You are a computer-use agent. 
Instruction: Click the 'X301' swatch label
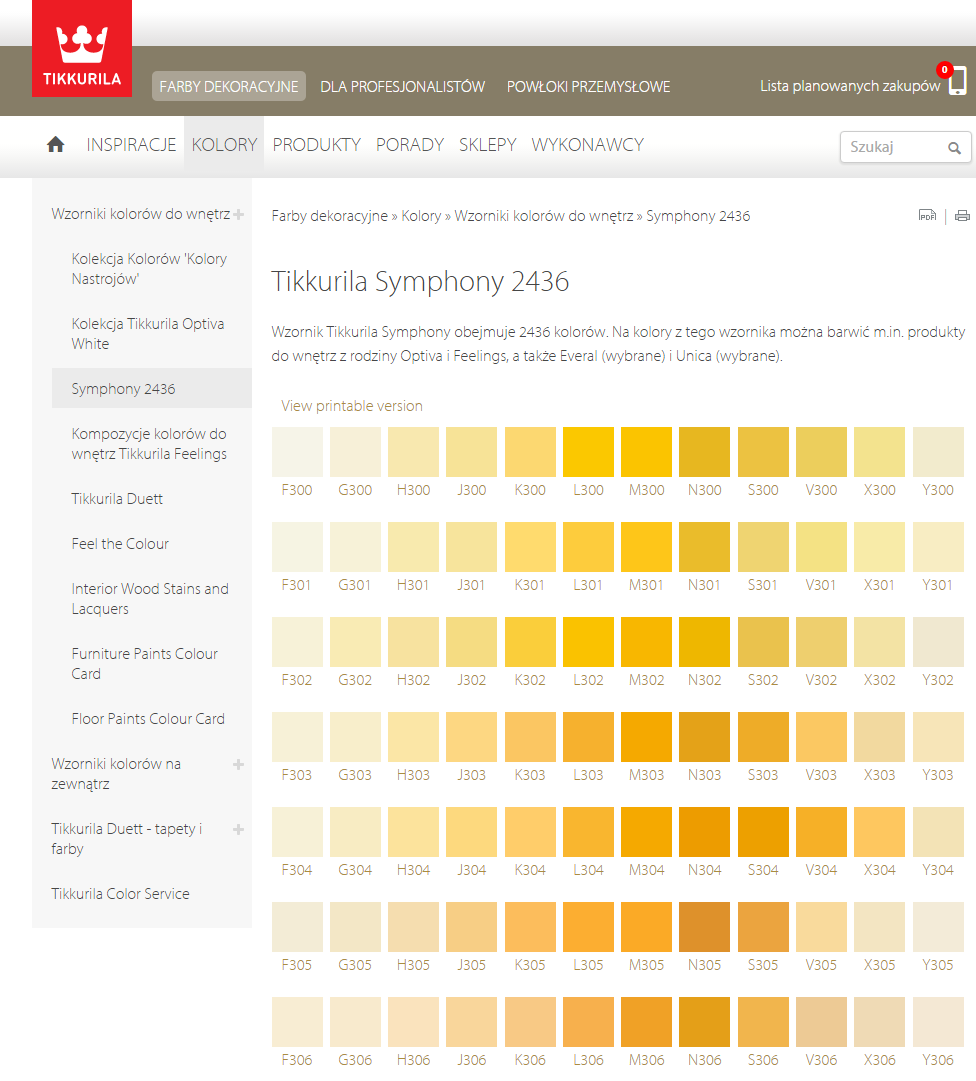pos(880,585)
